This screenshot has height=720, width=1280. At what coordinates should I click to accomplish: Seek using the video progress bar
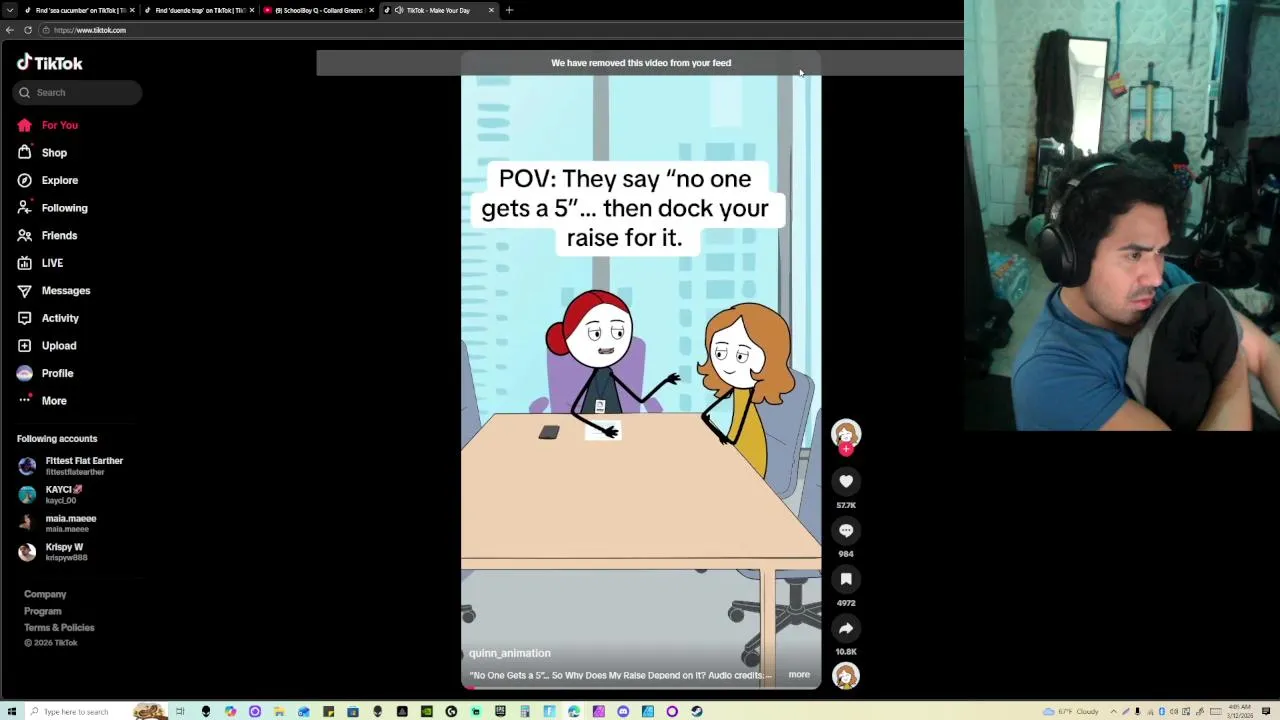[x=641, y=687]
